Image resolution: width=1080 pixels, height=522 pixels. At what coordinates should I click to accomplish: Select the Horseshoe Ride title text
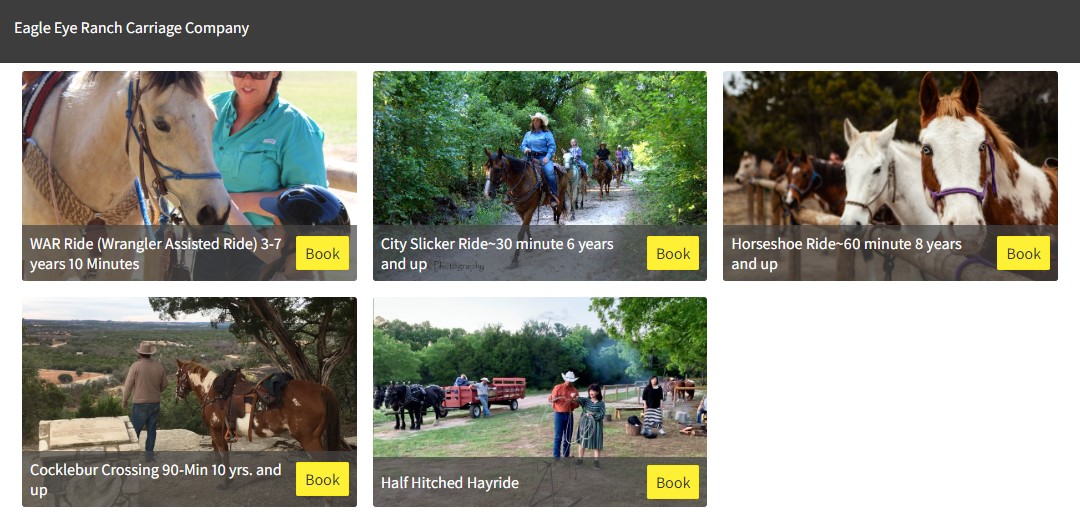pos(847,253)
